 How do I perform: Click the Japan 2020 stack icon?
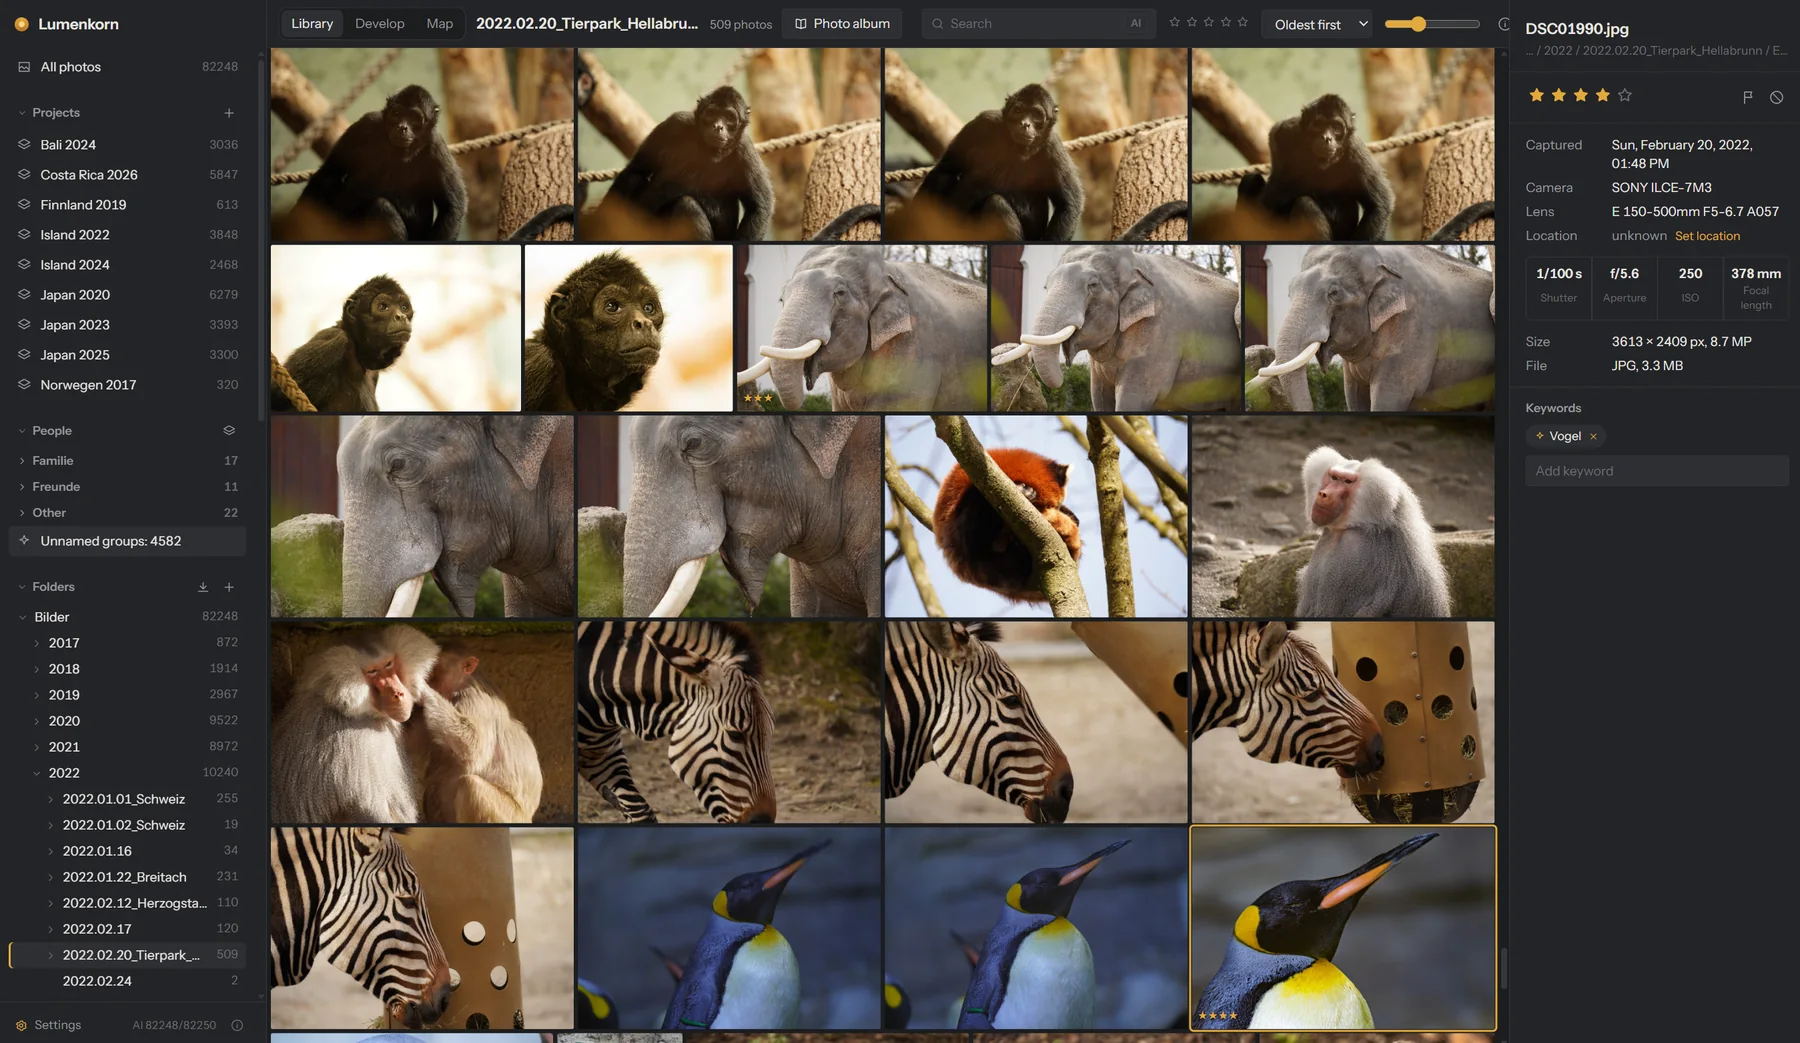pyautogui.click(x=24, y=294)
